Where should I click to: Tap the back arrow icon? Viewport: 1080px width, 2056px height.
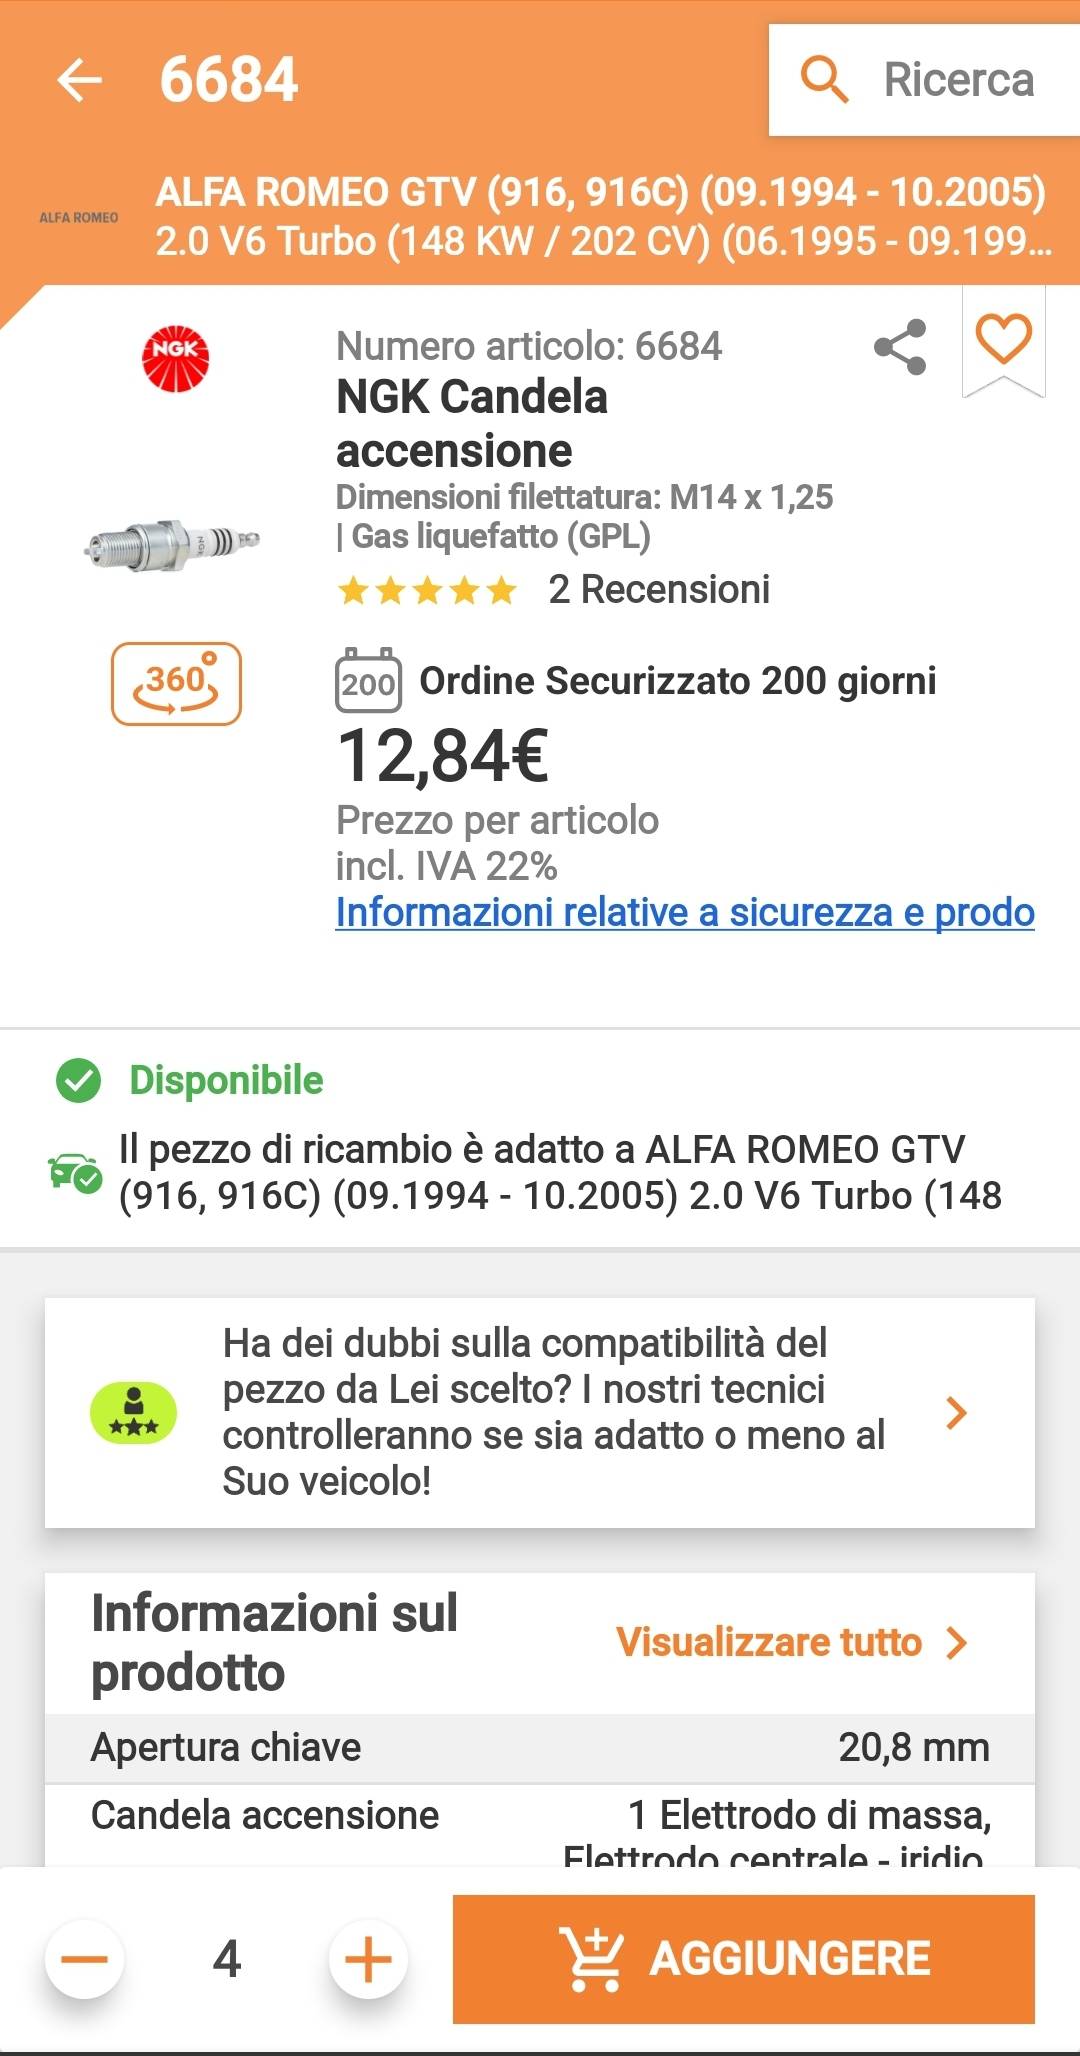pyautogui.click(x=80, y=80)
